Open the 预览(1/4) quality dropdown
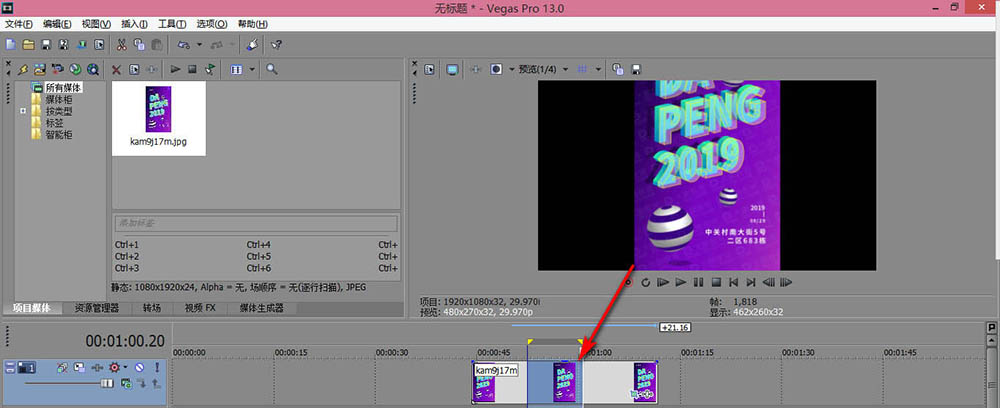The image size is (1000, 408). pos(542,69)
